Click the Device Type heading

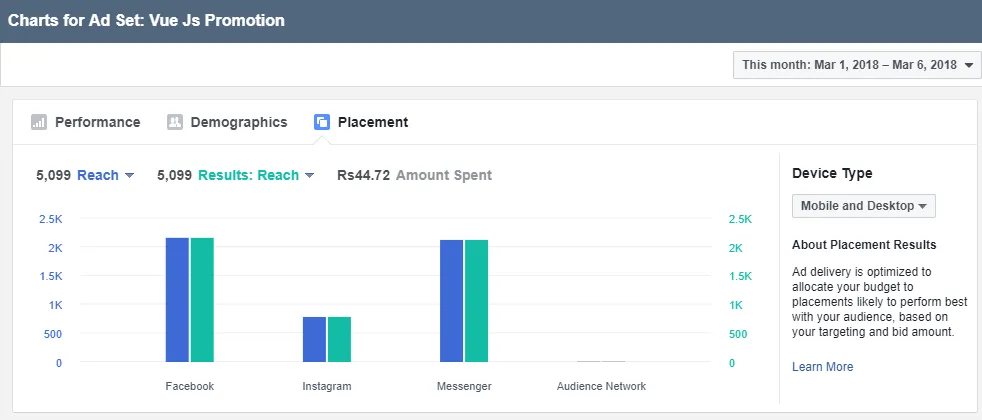832,173
